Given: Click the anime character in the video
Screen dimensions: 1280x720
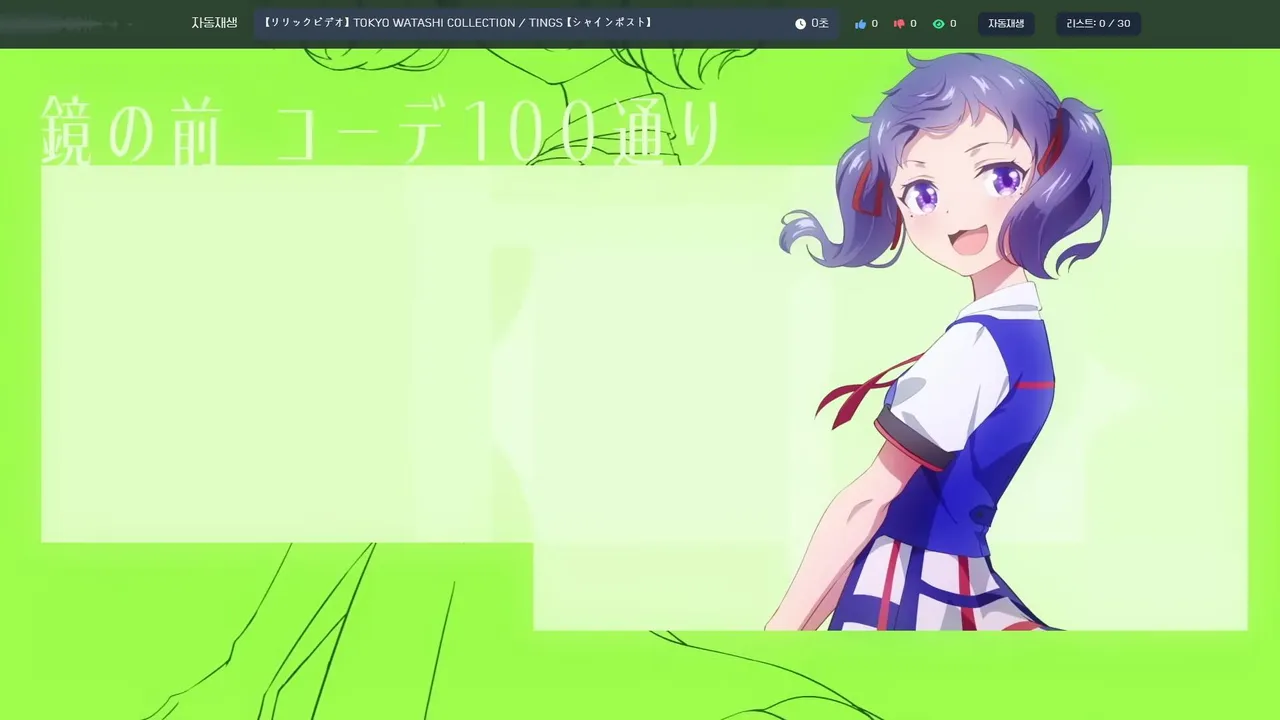Looking at the screenshot, I should click(945, 340).
